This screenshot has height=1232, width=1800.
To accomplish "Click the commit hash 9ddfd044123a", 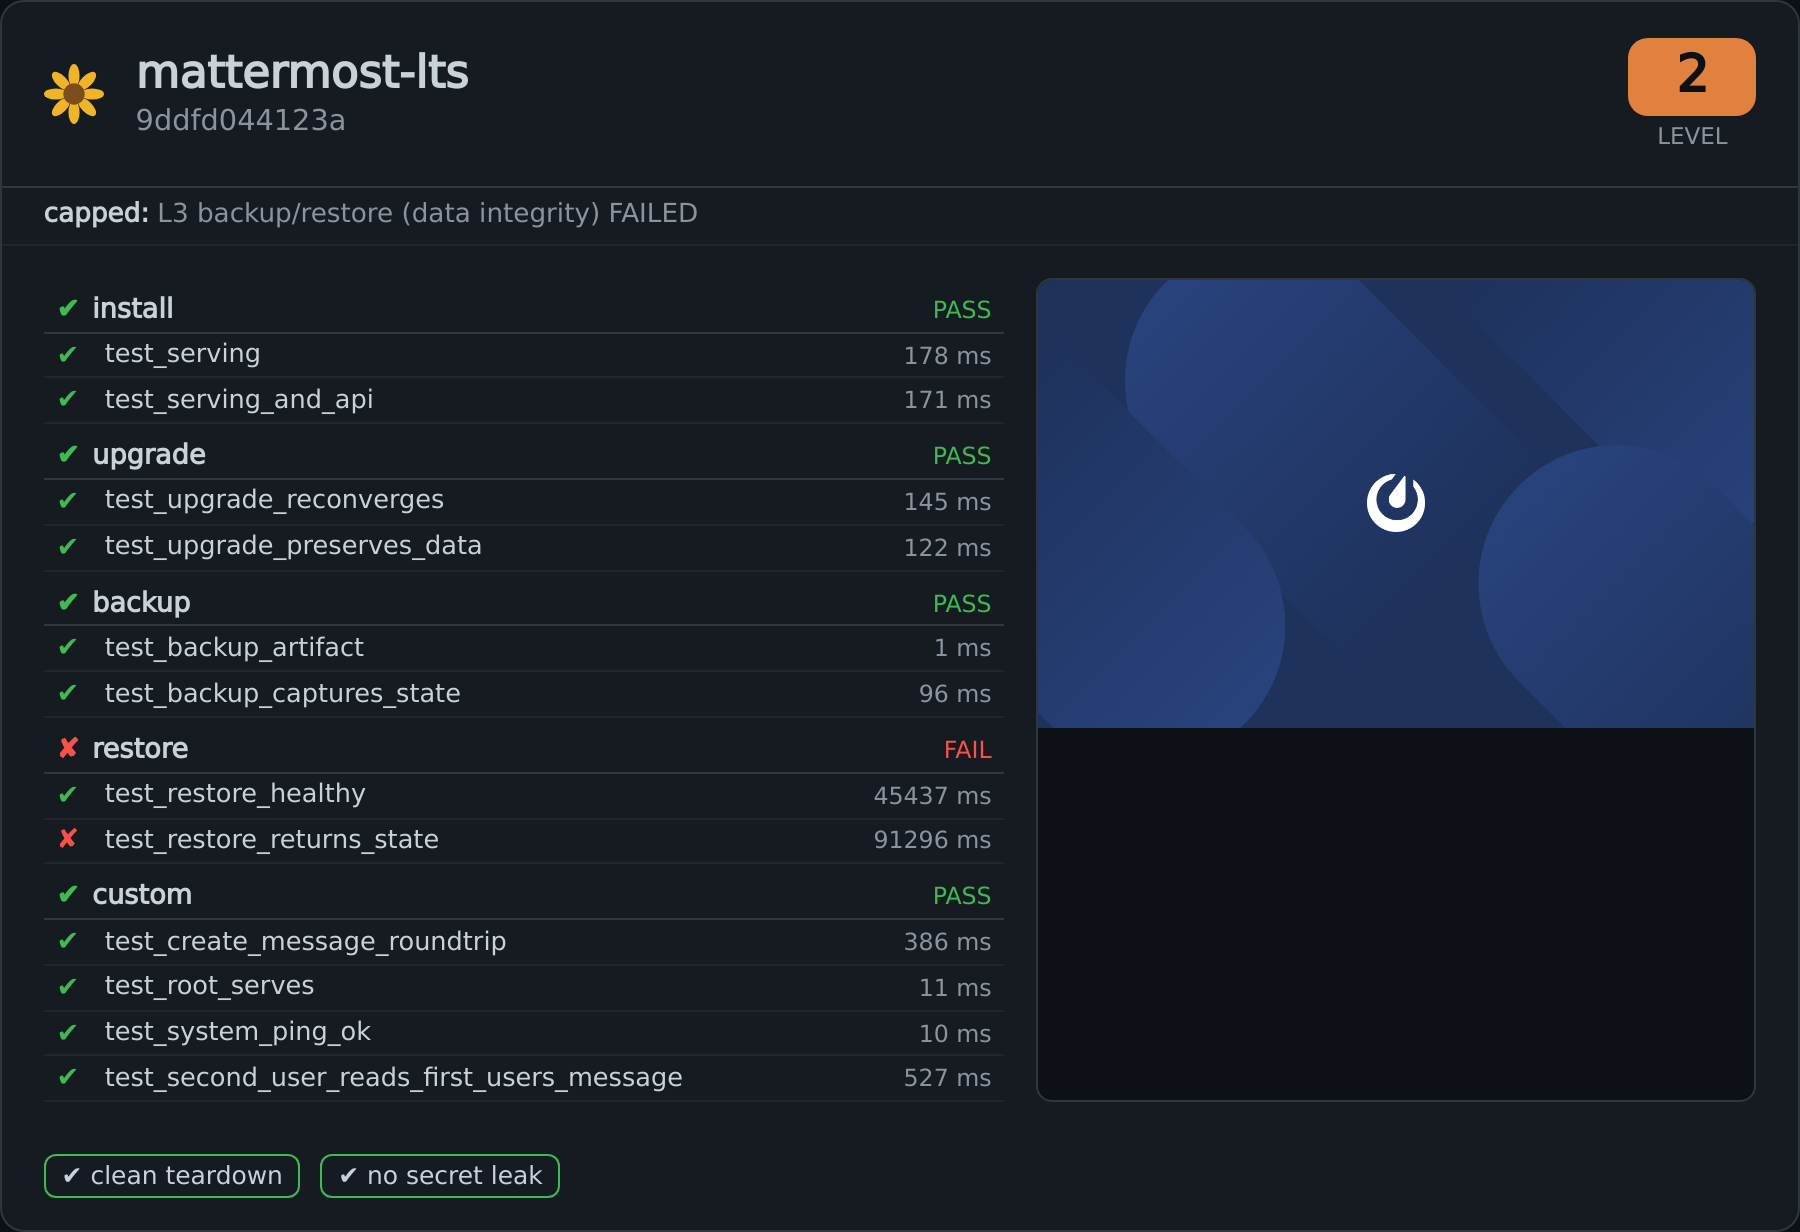I will [x=241, y=120].
